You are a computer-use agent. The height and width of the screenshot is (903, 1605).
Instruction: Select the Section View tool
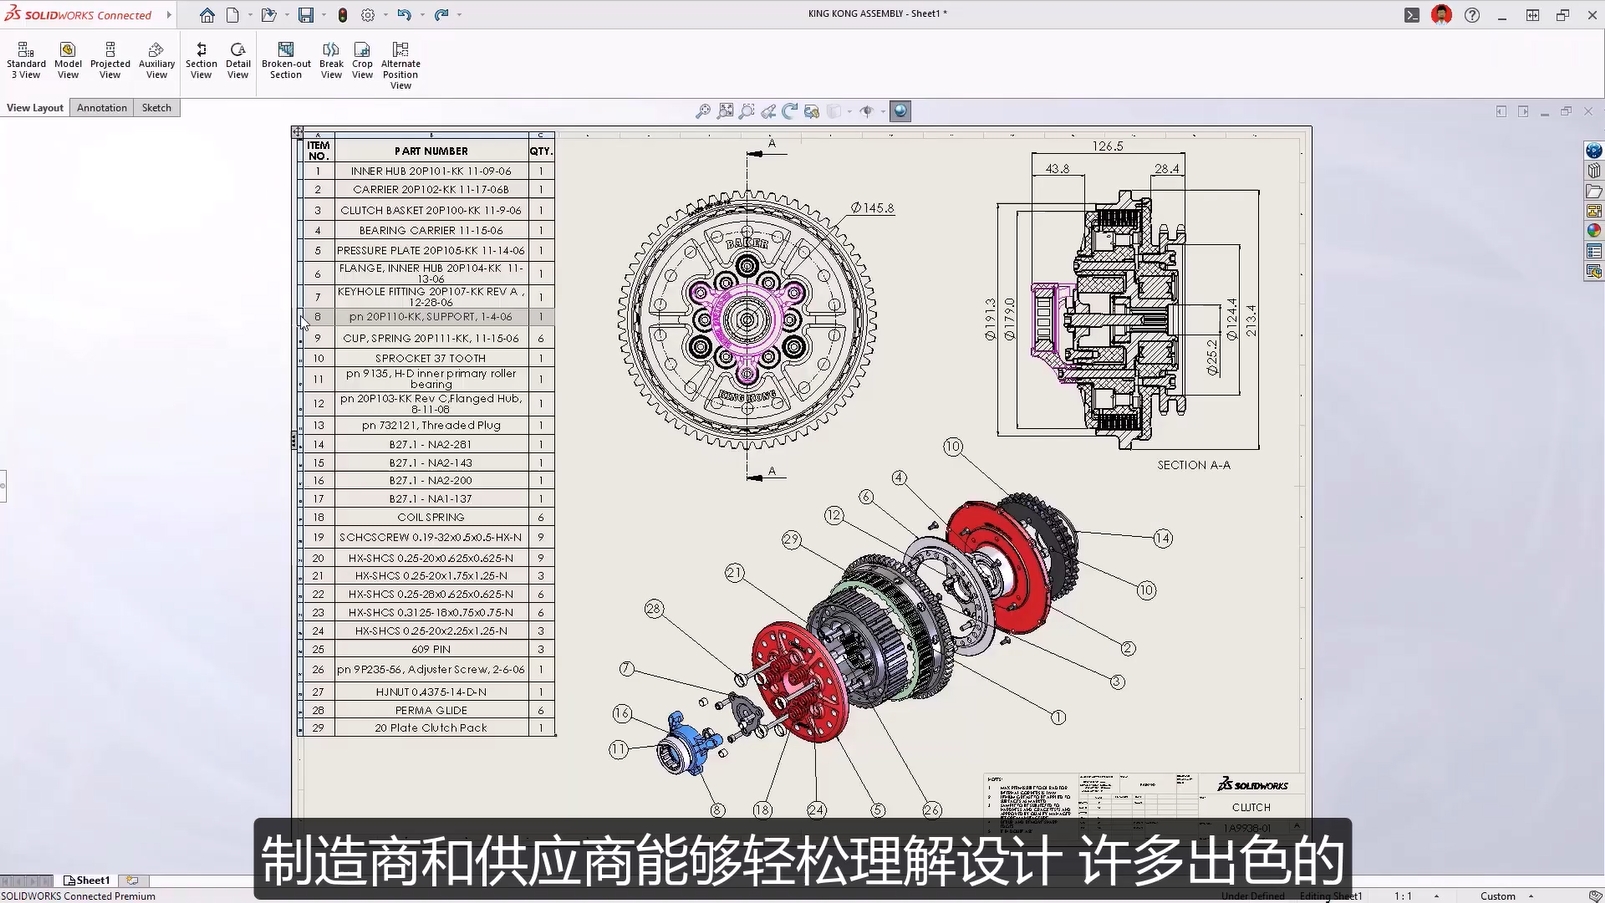tap(200, 60)
